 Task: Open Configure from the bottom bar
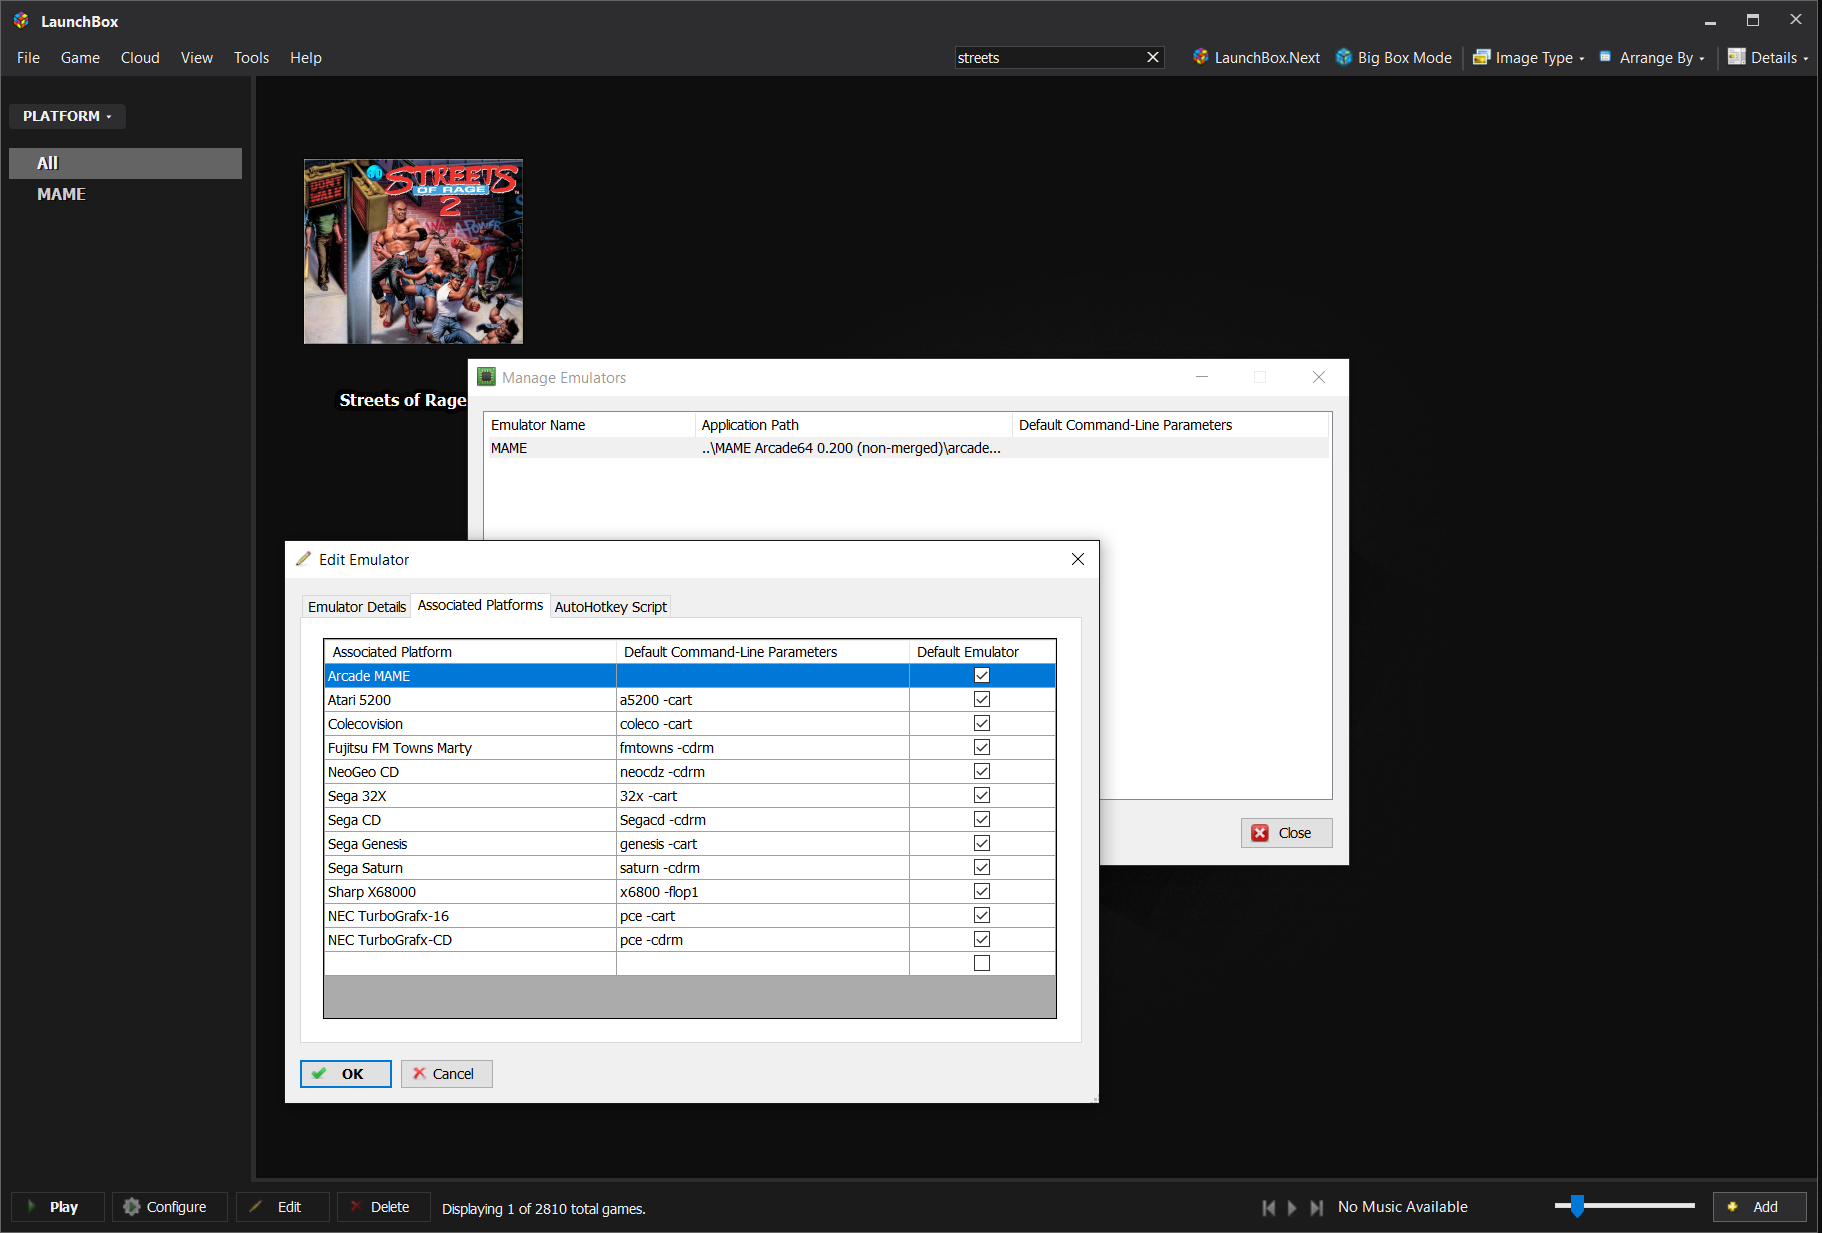pos(170,1207)
